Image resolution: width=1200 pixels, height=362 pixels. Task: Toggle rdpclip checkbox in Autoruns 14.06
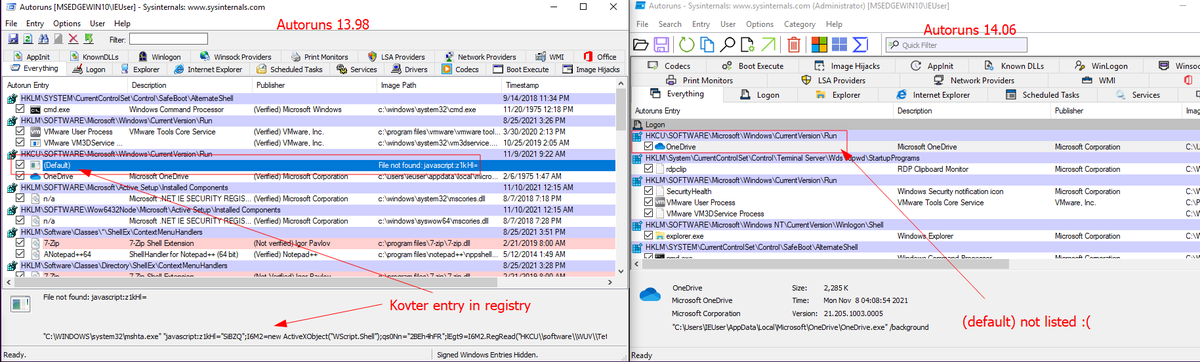(x=648, y=168)
